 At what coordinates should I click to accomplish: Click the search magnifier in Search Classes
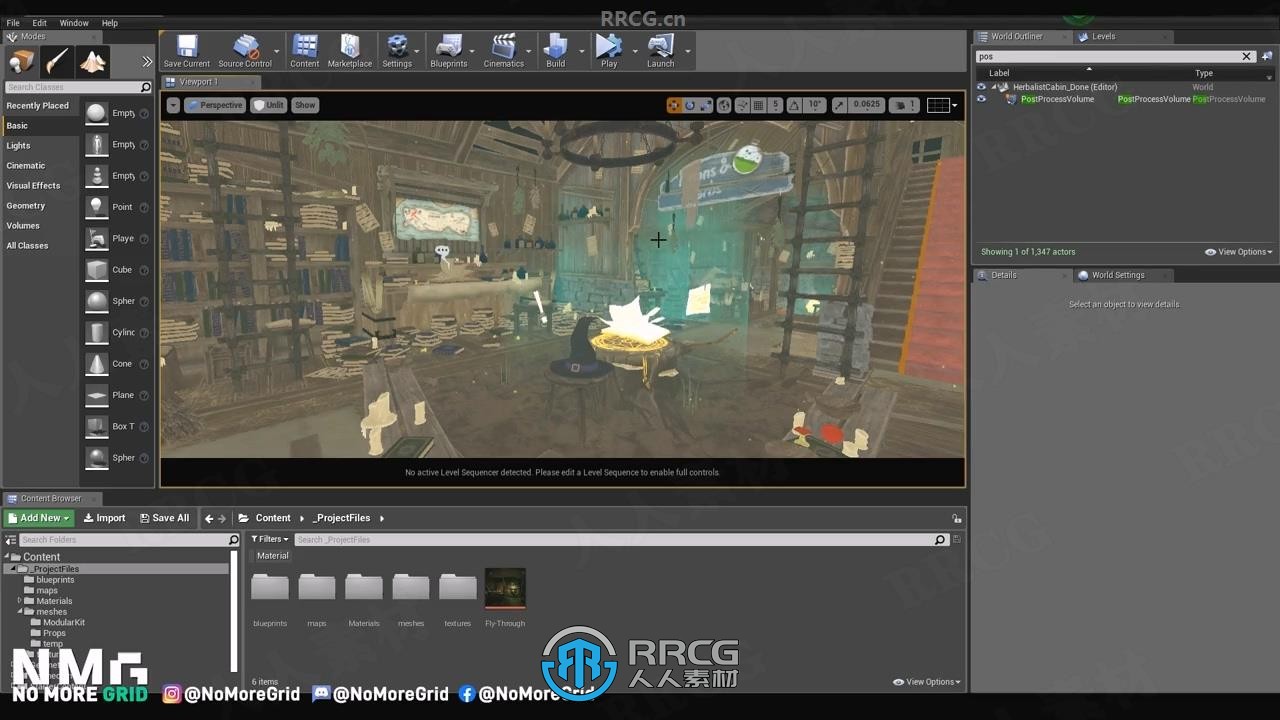[x=145, y=87]
